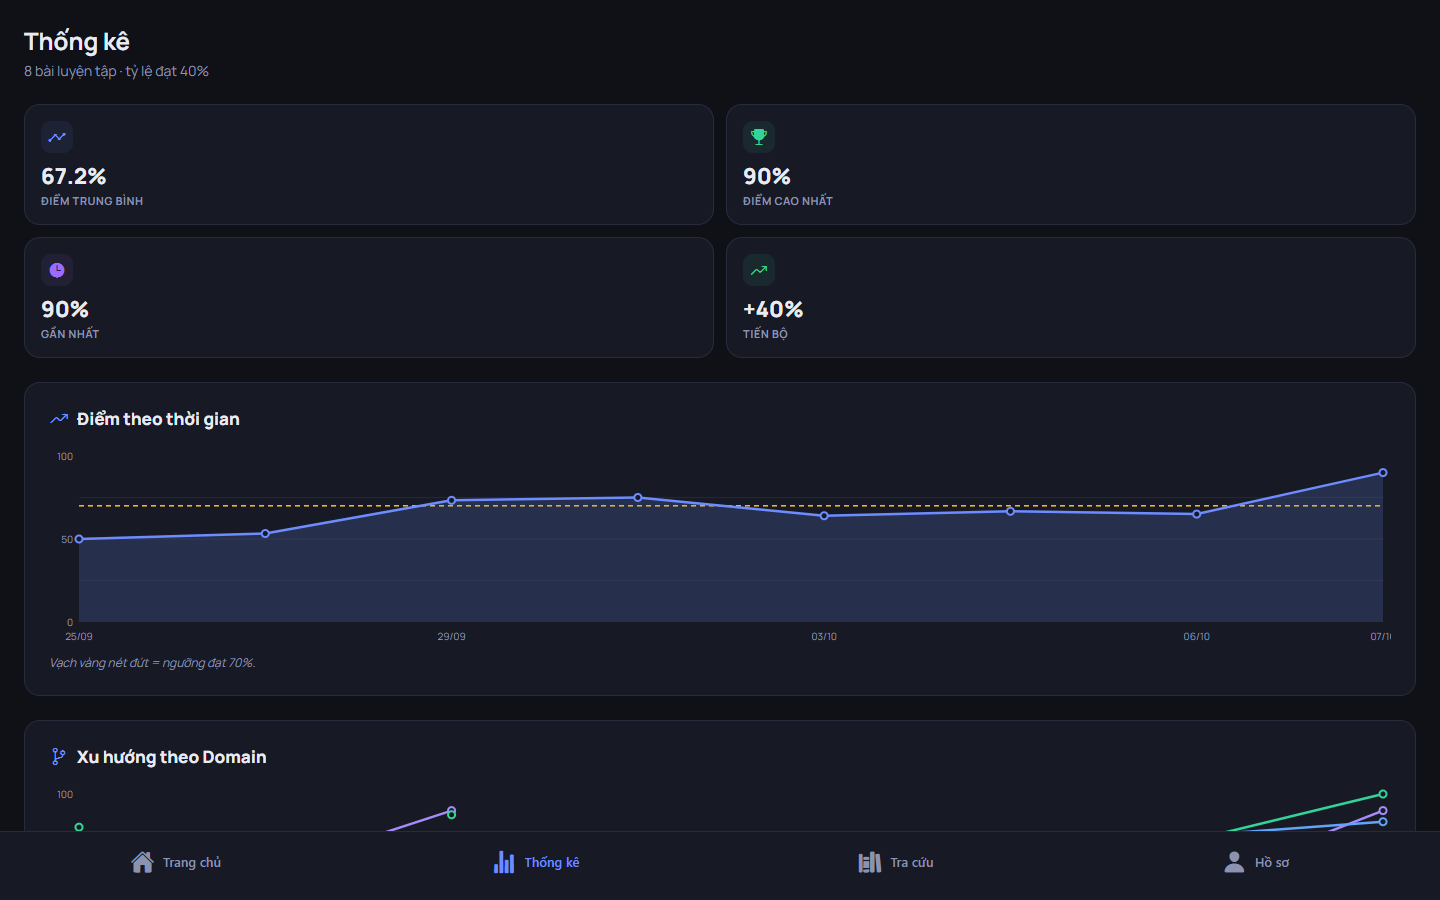The height and width of the screenshot is (900, 1440).
Task: Click the home icon in bottom navigation
Action: pyautogui.click(x=142, y=862)
